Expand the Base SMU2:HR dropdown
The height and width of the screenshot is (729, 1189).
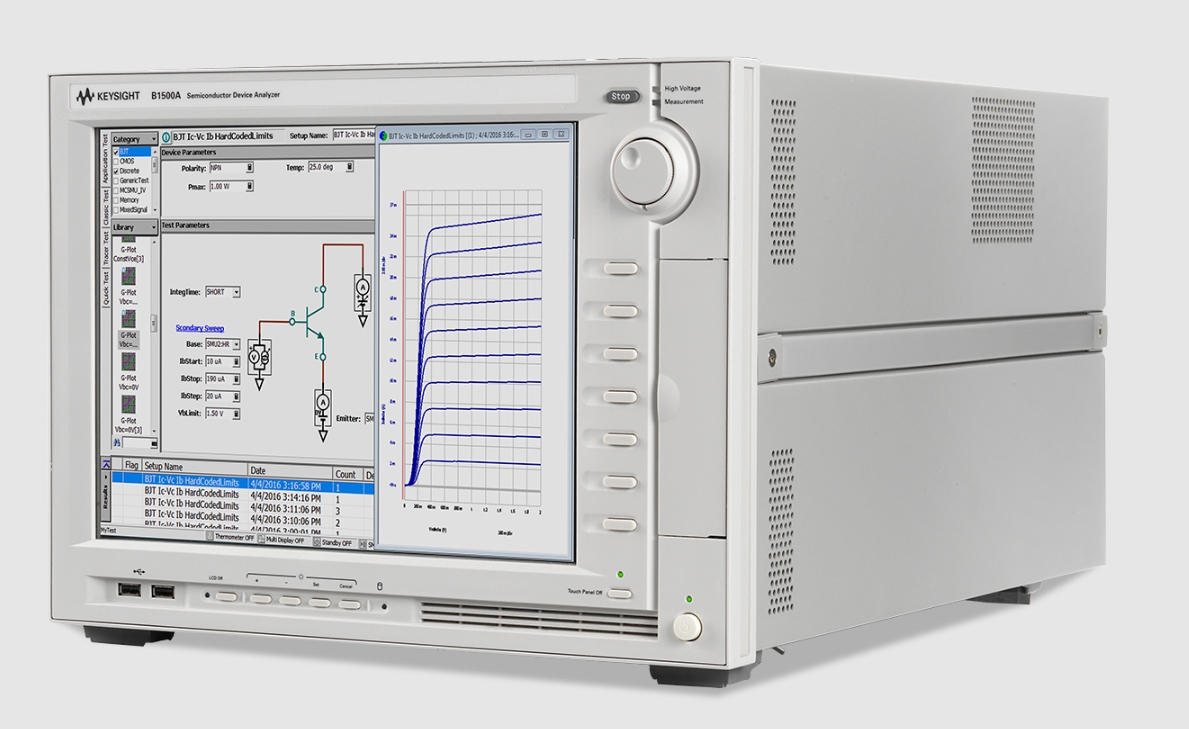[x=237, y=344]
